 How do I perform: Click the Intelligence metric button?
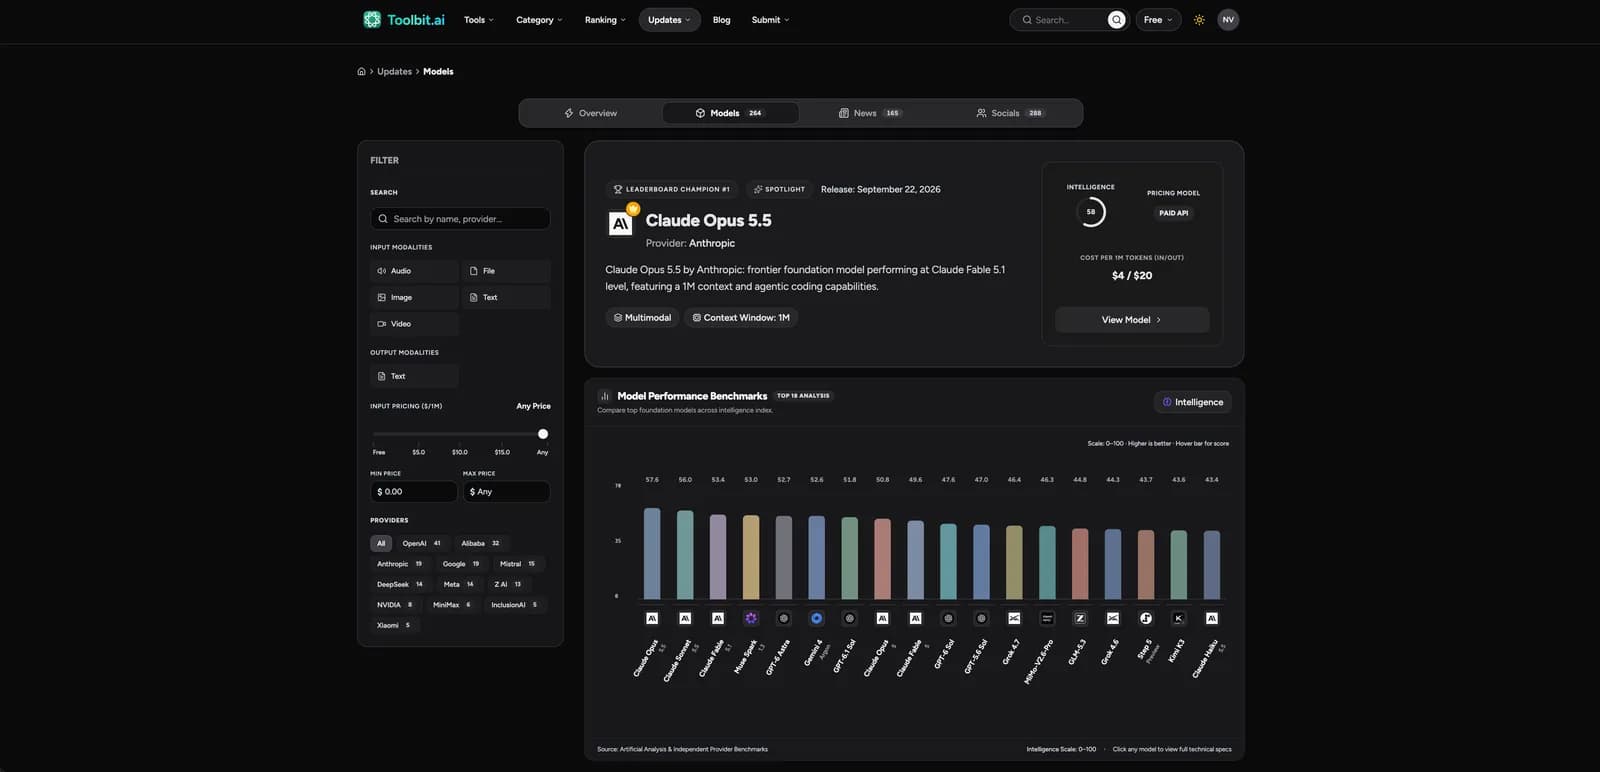pyautogui.click(x=1193, y=402)
